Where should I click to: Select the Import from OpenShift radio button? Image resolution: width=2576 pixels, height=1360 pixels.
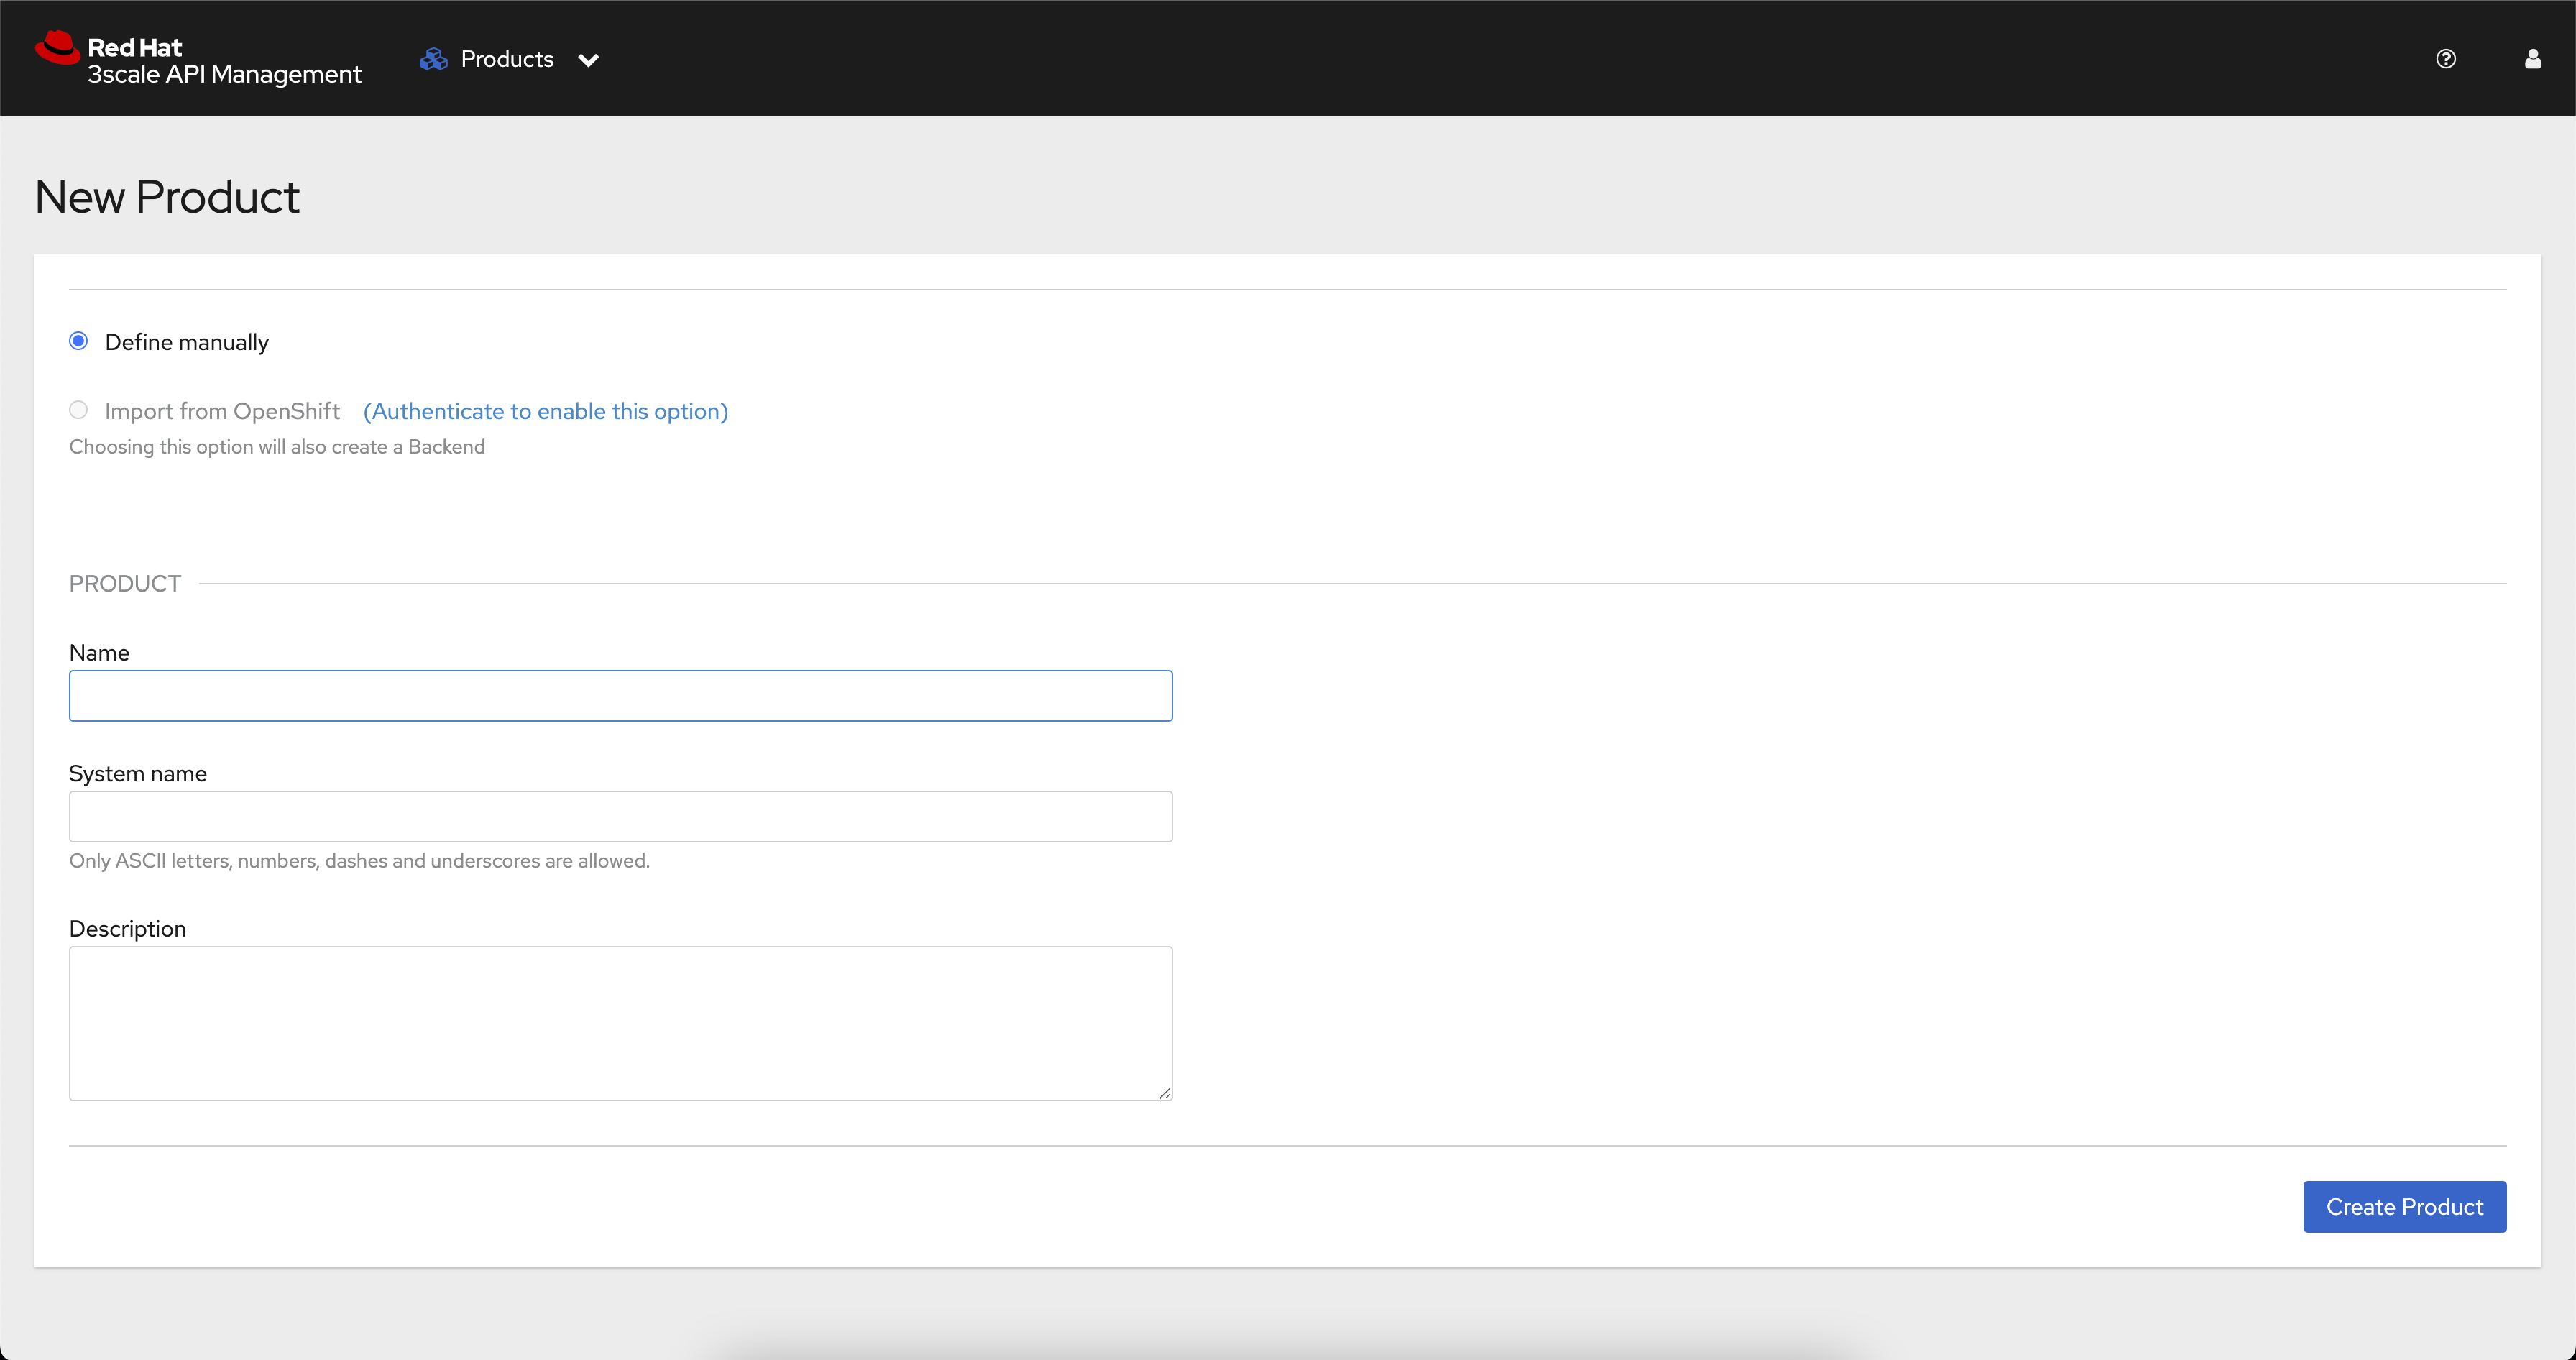(78, 410)
